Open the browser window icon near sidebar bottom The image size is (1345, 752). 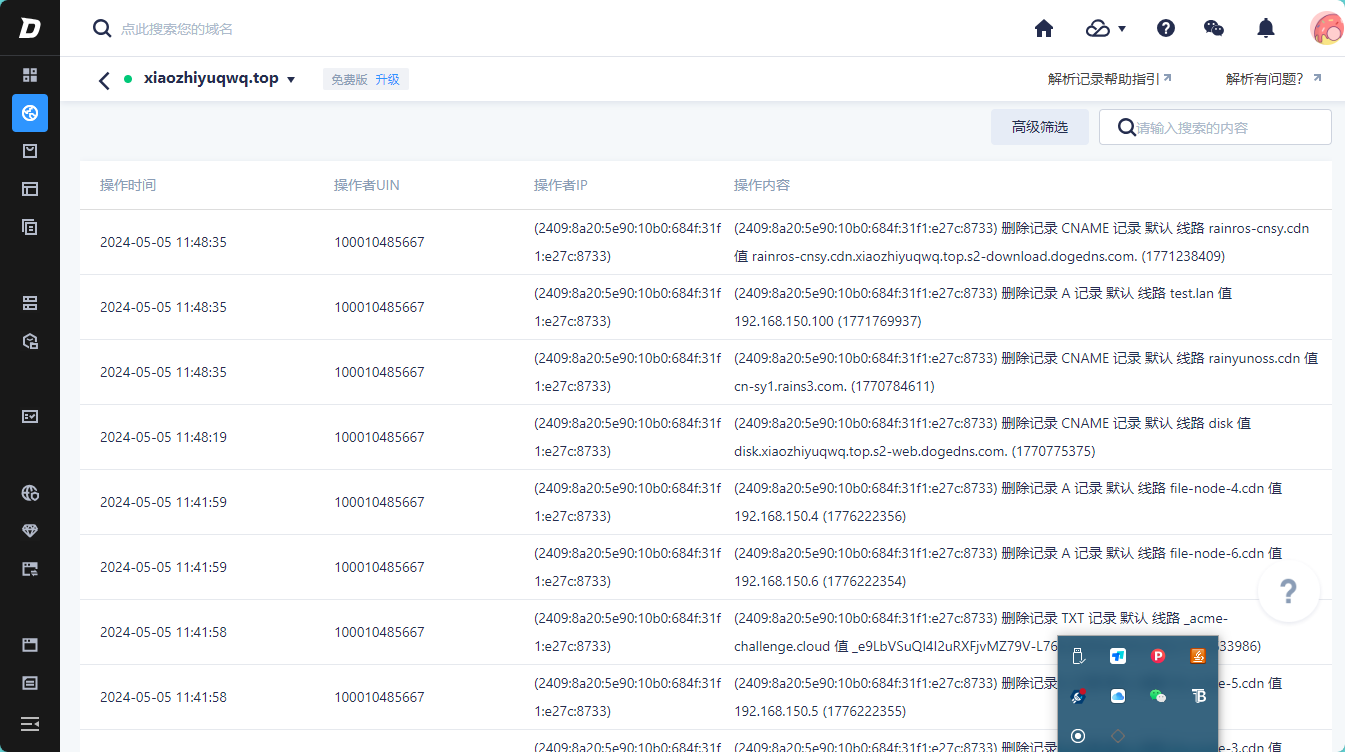pos(30,645)
